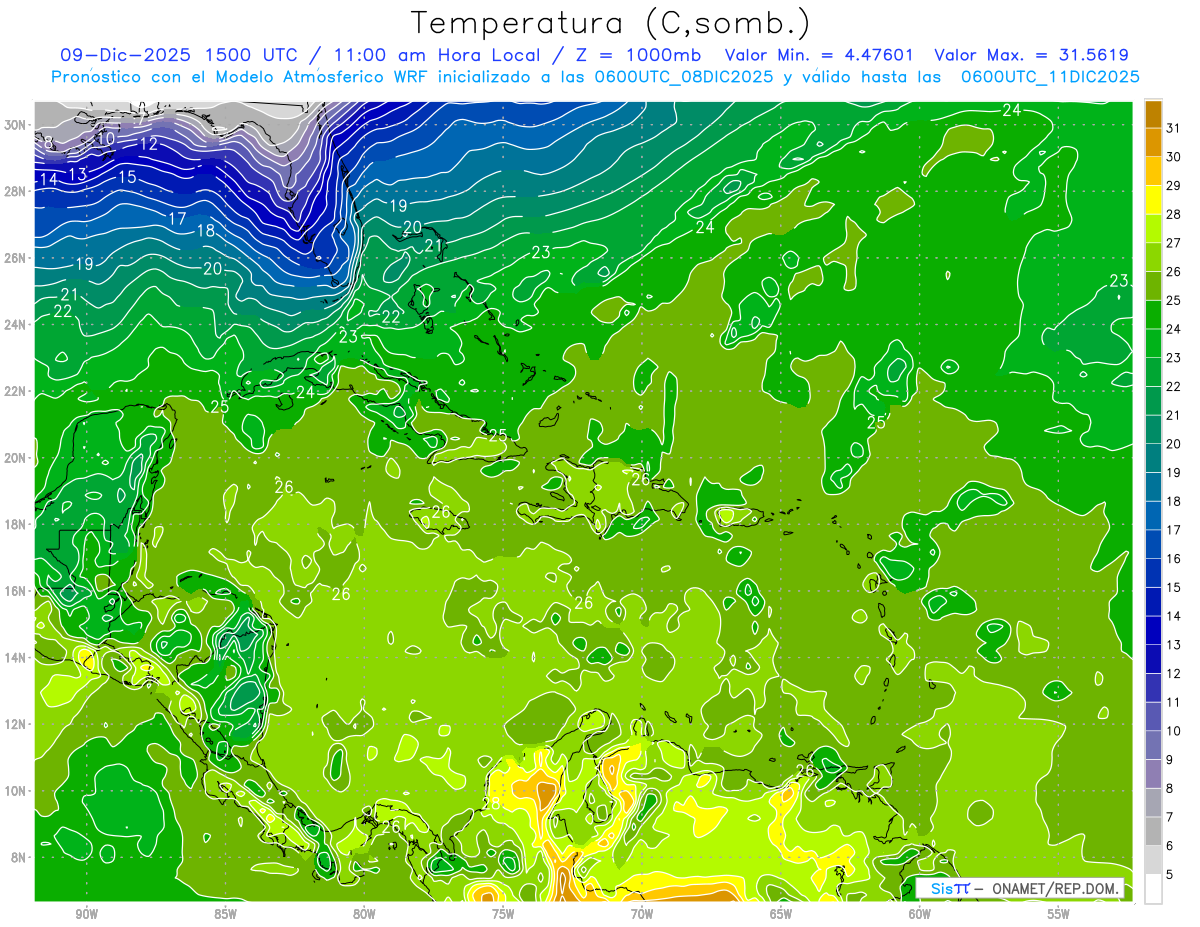Click the "22N" latitude axis label
The height and width of the screenshot is (927, 1200).
point(16,391)
